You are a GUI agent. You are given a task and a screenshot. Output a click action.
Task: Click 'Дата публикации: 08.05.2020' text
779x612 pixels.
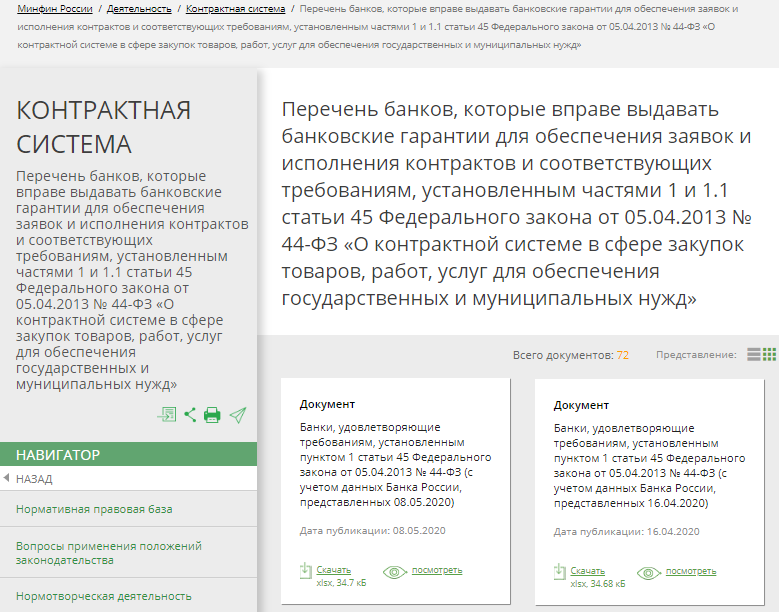373,531
